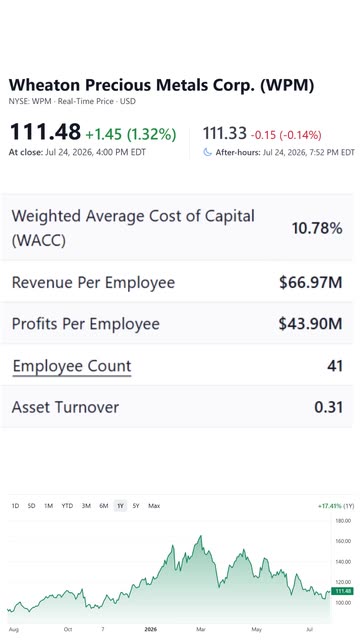The image size is (360, 640).
Task: Choose the 3M chart period
Action: 86,506
